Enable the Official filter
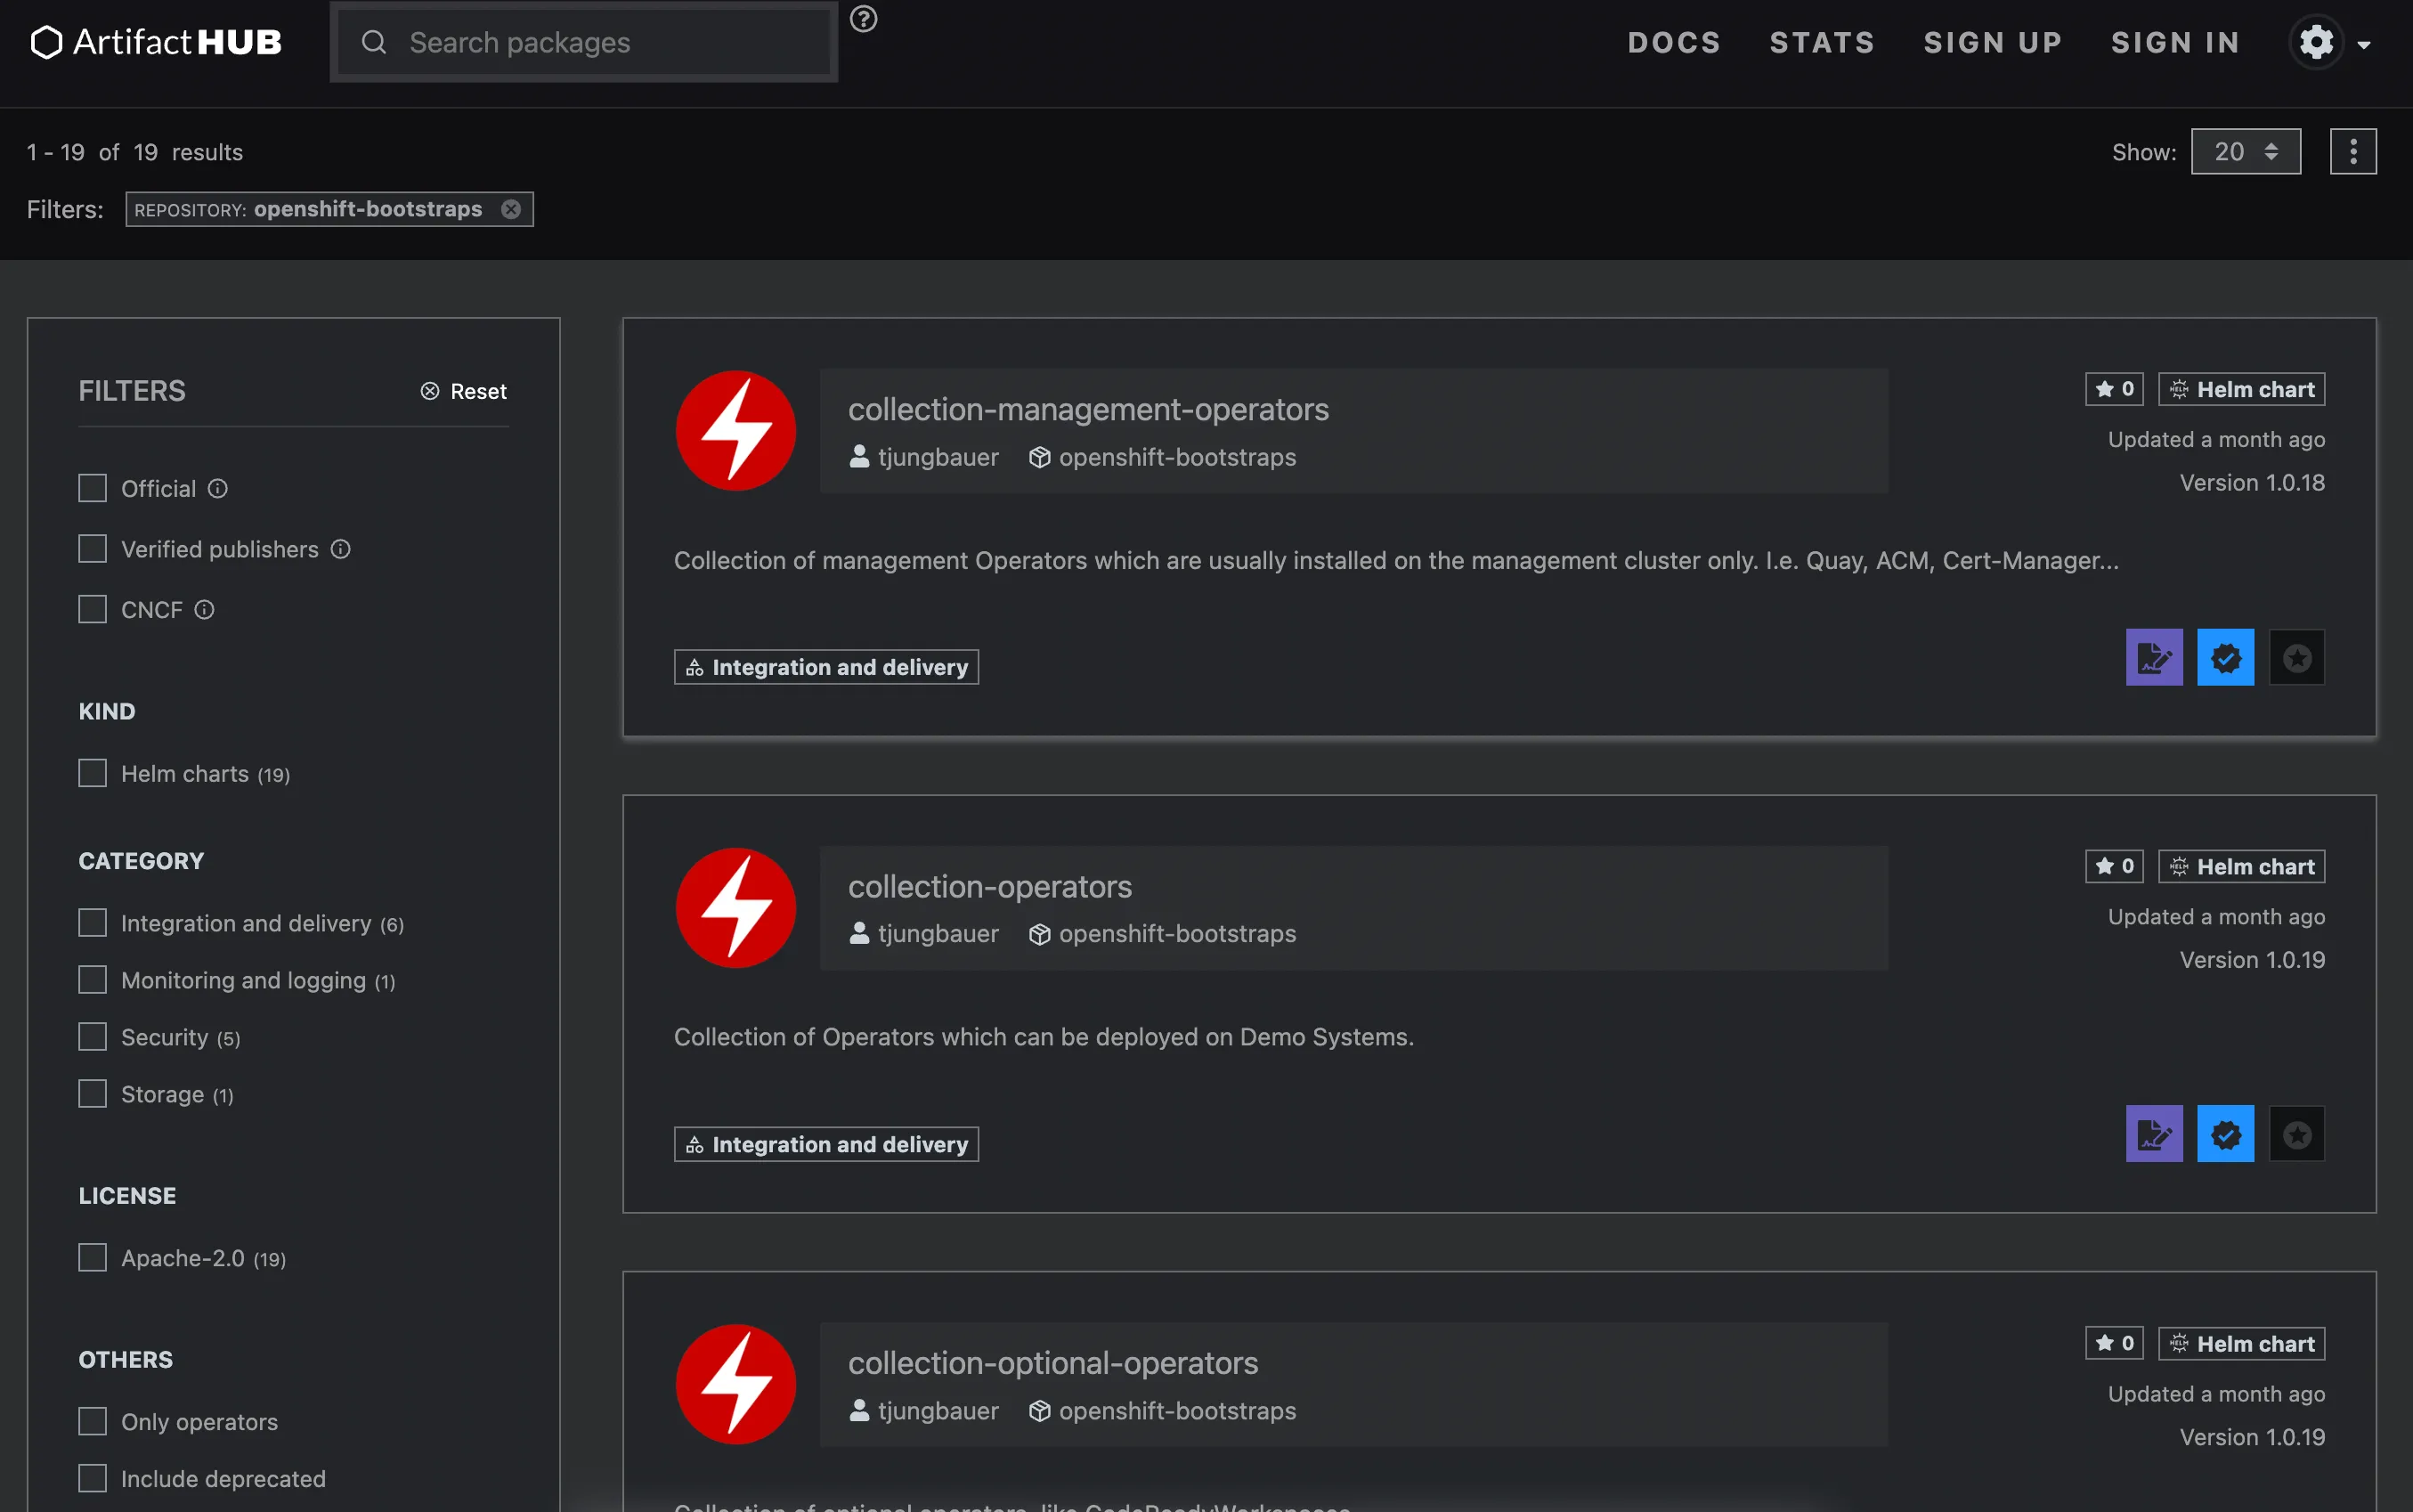The image size is (2413, 1512). pyautogui.click(x=92, y=487)
